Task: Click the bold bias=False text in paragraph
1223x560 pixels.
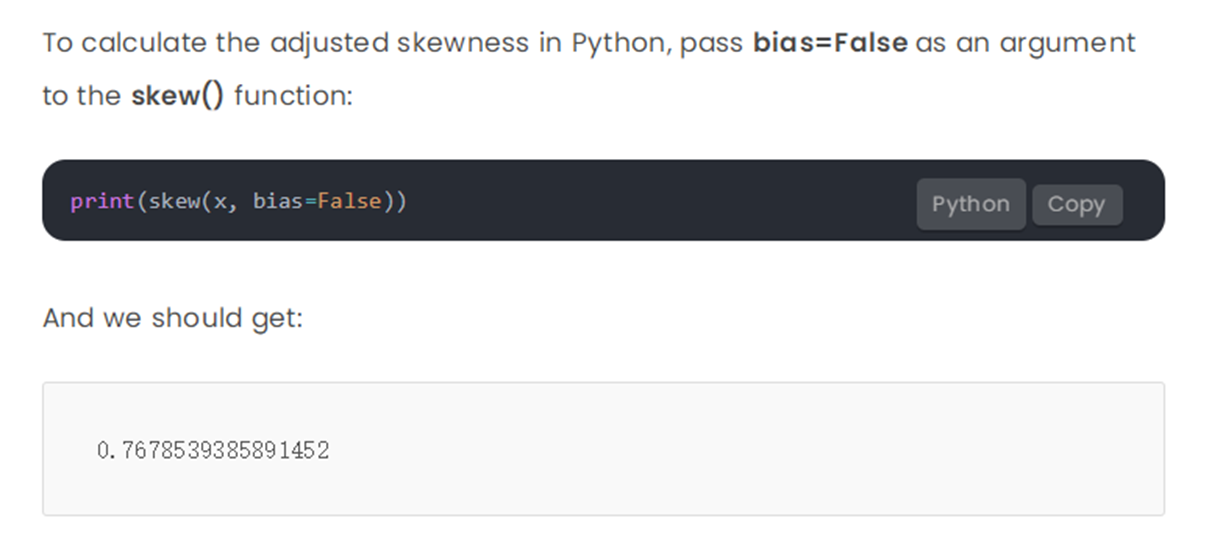Action: [830, 43]
